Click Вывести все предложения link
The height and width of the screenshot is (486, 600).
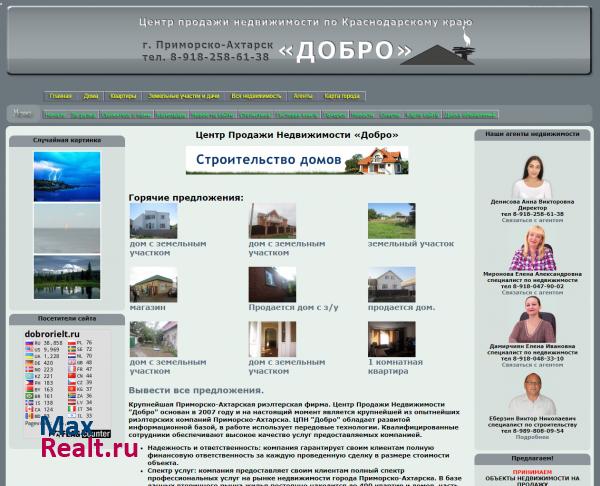click(196, 391)
